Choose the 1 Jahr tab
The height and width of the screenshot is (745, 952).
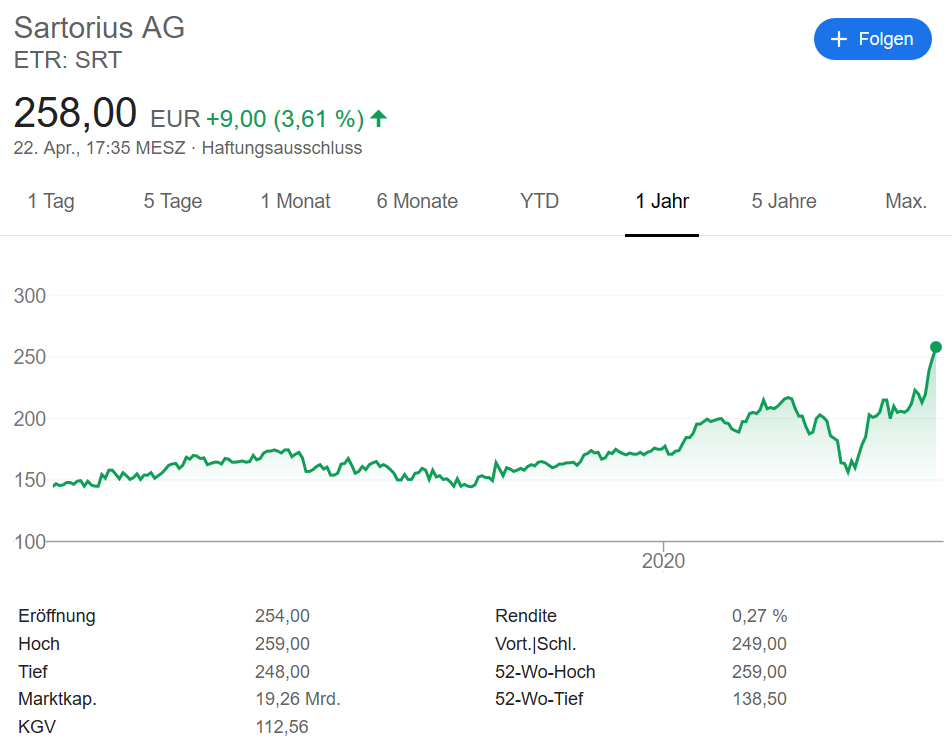pos(662,201)
